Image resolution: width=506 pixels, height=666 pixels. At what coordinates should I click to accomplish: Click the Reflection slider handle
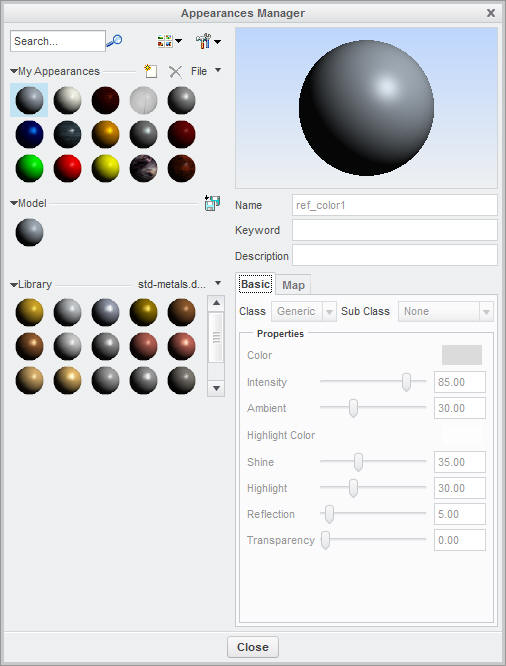click(x=329, y=514)
